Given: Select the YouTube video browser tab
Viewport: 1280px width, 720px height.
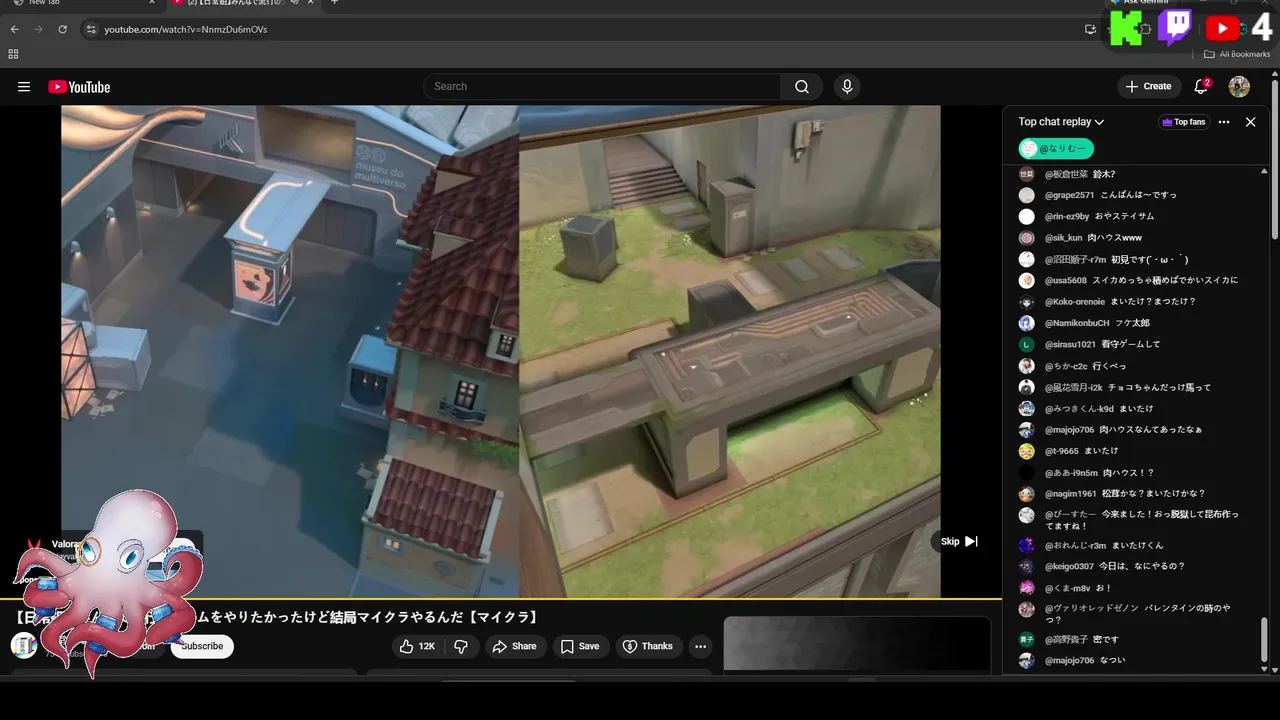Looking at the screenshot, I should pos(245,3).
